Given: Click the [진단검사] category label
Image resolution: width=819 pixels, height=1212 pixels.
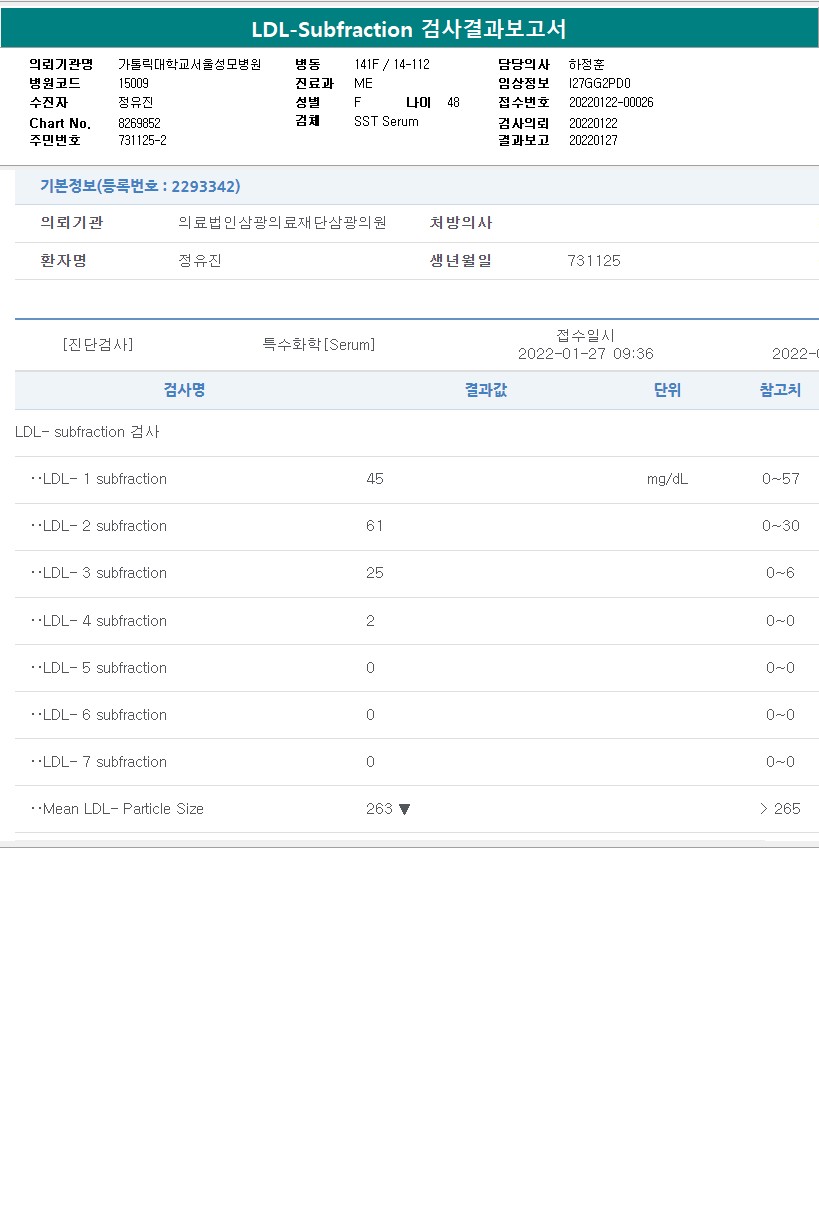Looking at the screenshot, I should pyautogui.click(x=97, y=345).
